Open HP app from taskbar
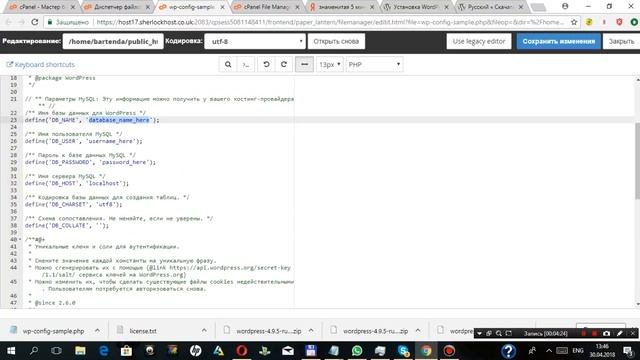Screen dimensions: 640x360 196,351
